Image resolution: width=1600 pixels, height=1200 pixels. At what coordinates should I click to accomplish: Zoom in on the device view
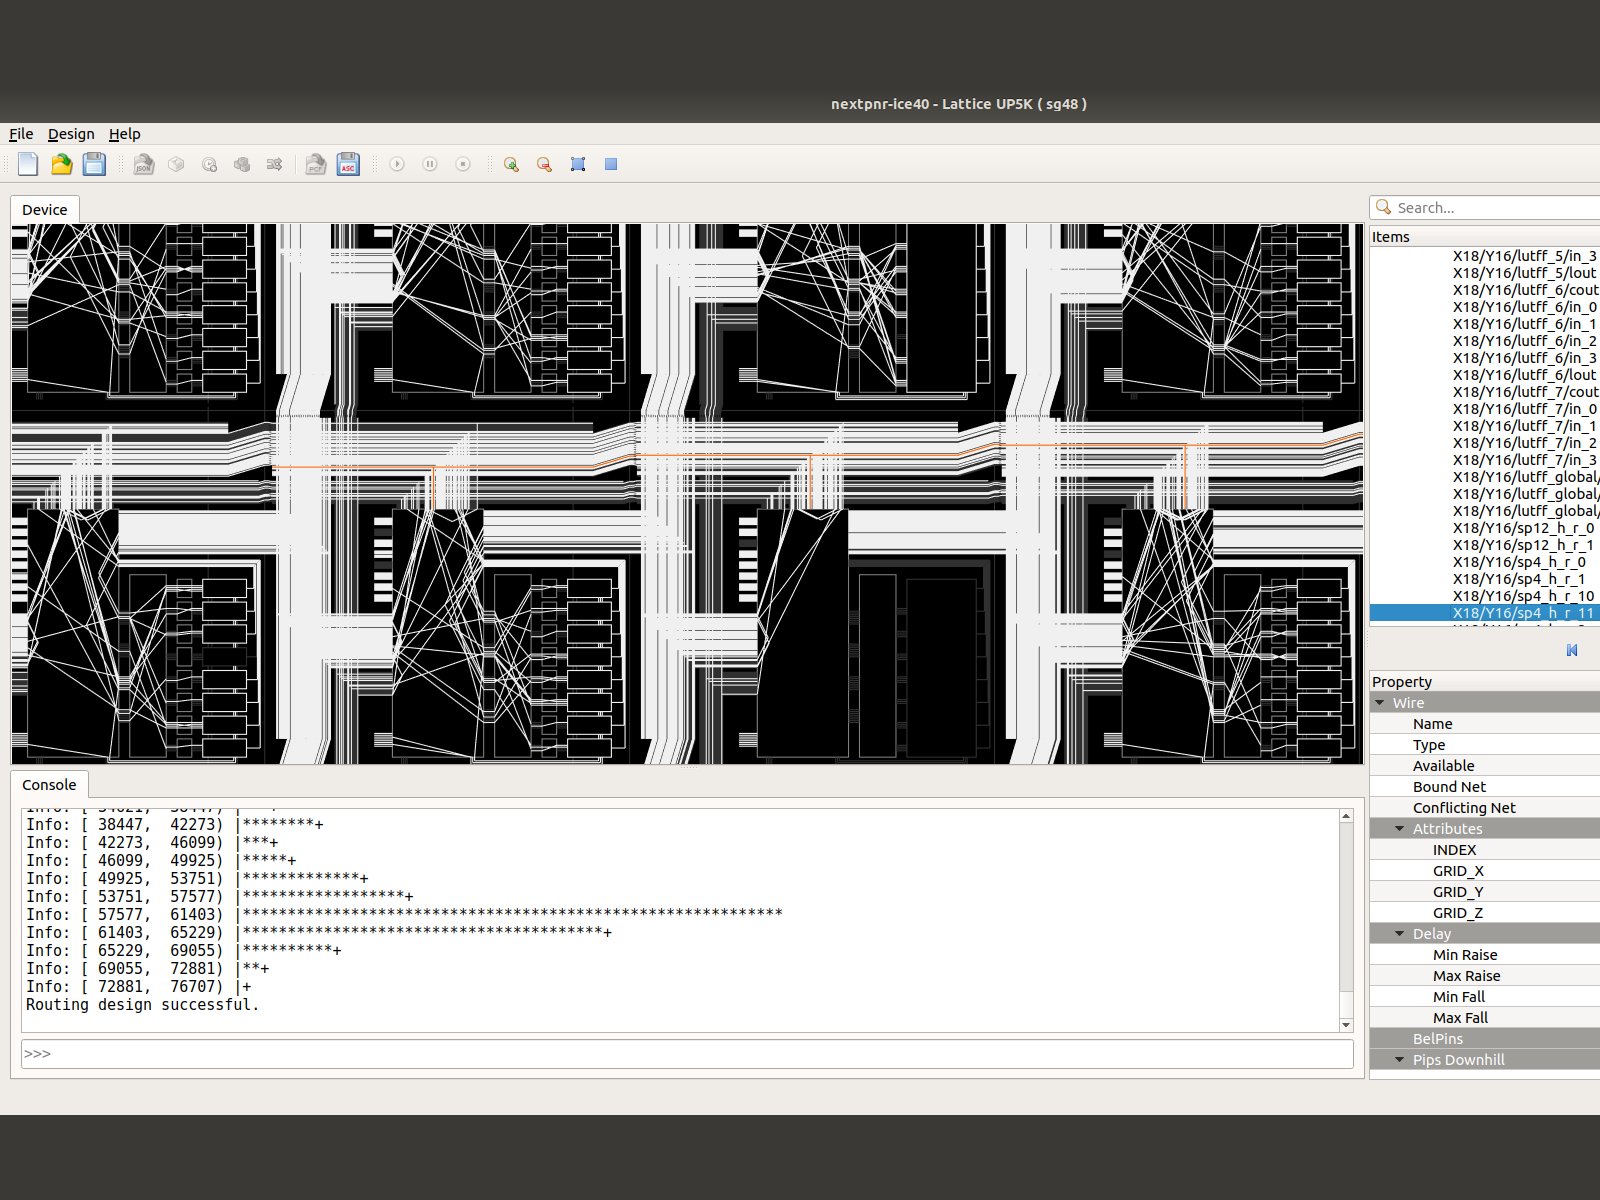pyautogui.click(x=511, y=164)
